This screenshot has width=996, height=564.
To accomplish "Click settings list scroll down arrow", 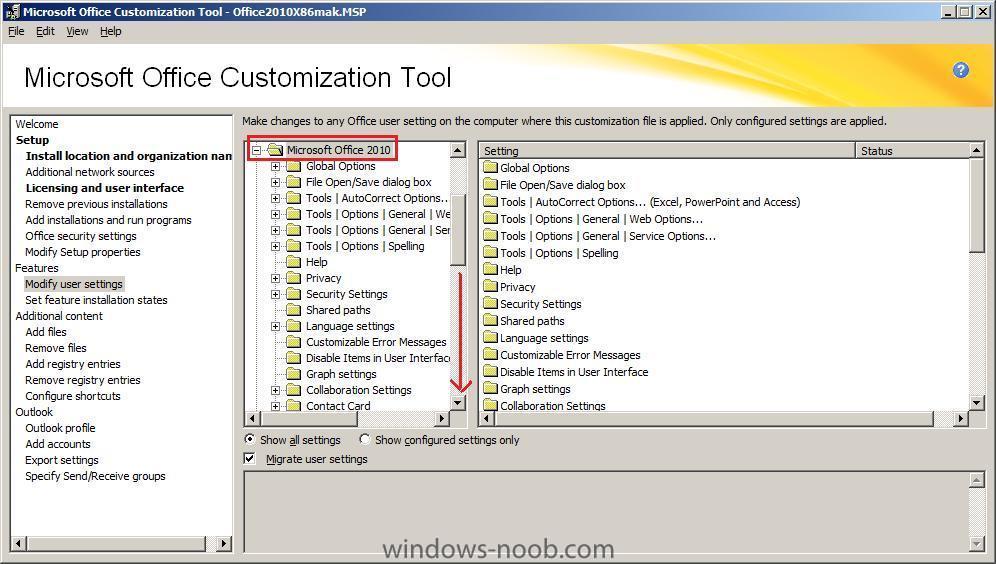I will coord(977,403).
